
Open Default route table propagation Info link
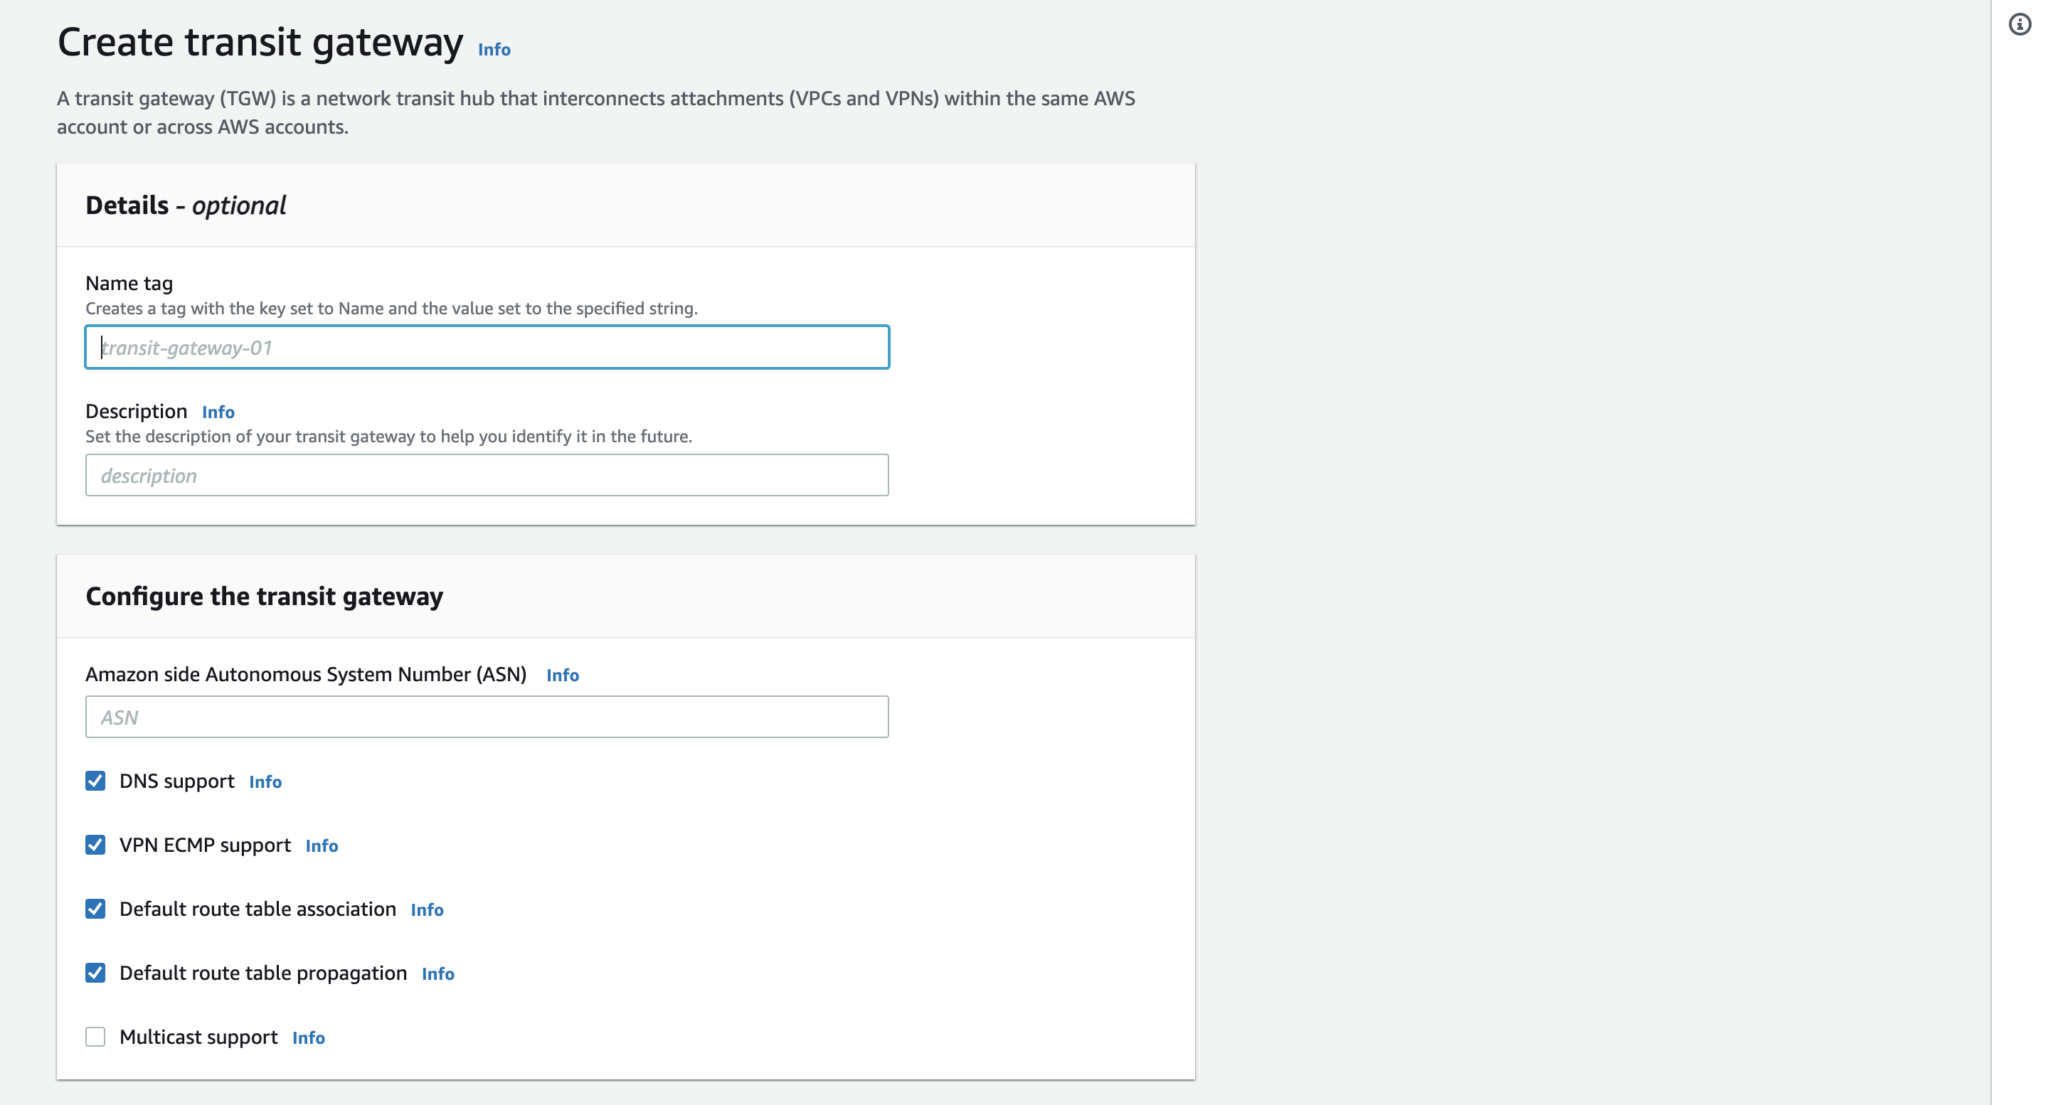(437, 973)
